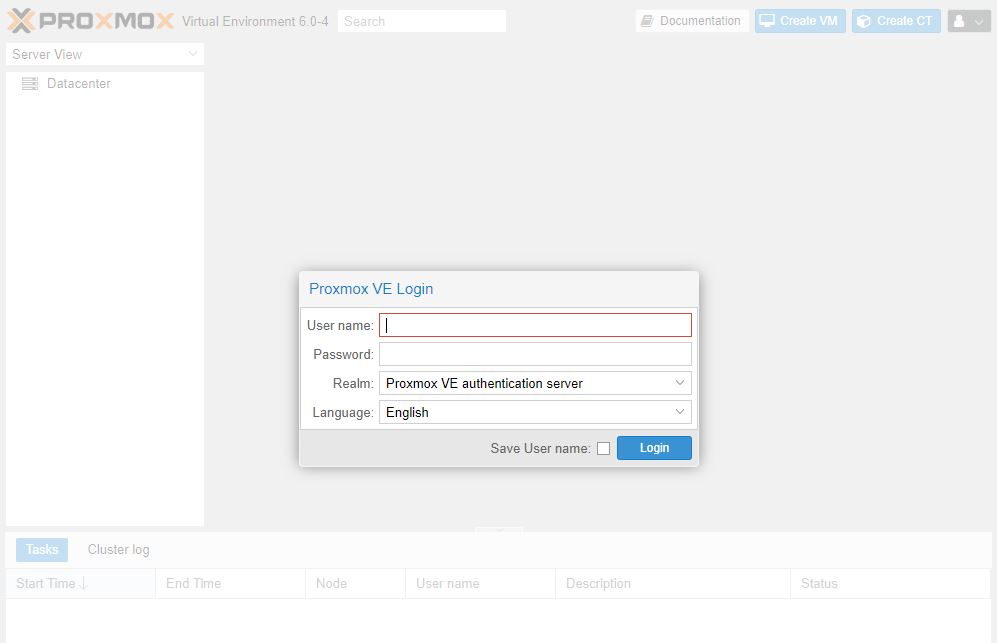Expand the Server View selector
Image resolution: width=997 pixels, height=643 pixels.
click(105, 54)
